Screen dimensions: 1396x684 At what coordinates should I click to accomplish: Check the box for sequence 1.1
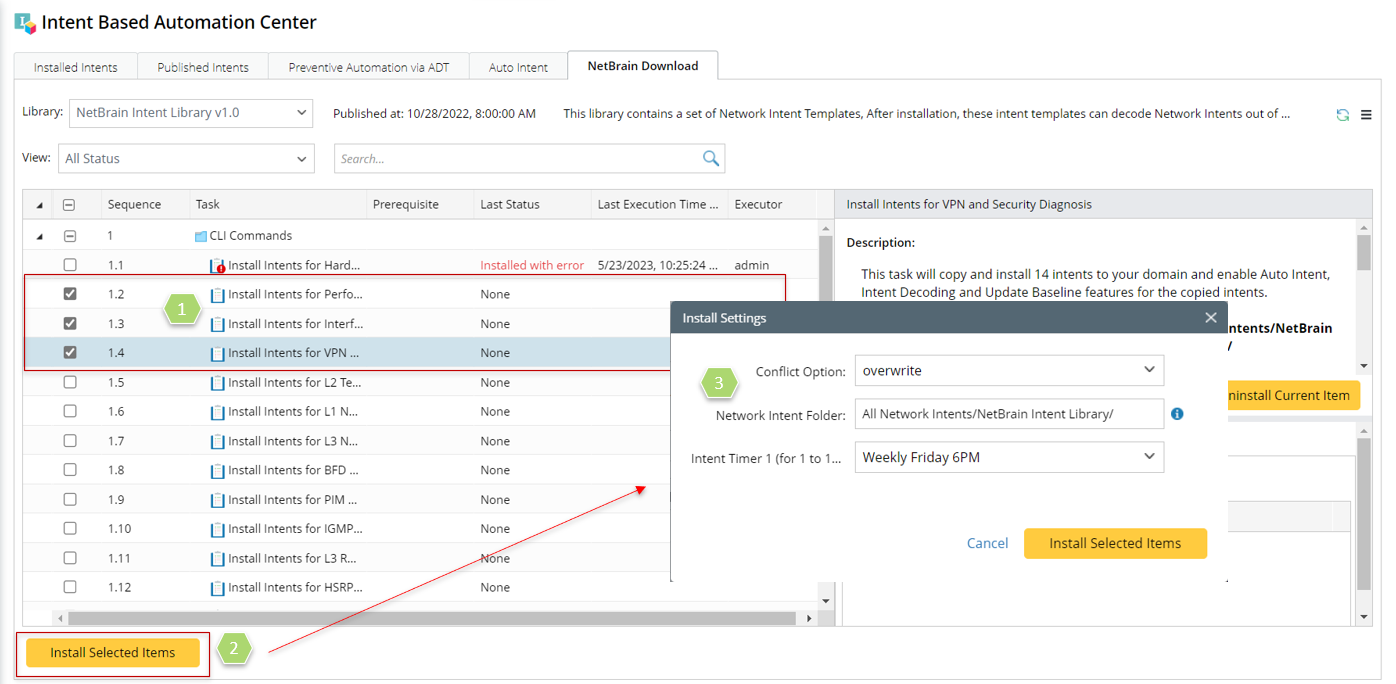tap(70, 265)
